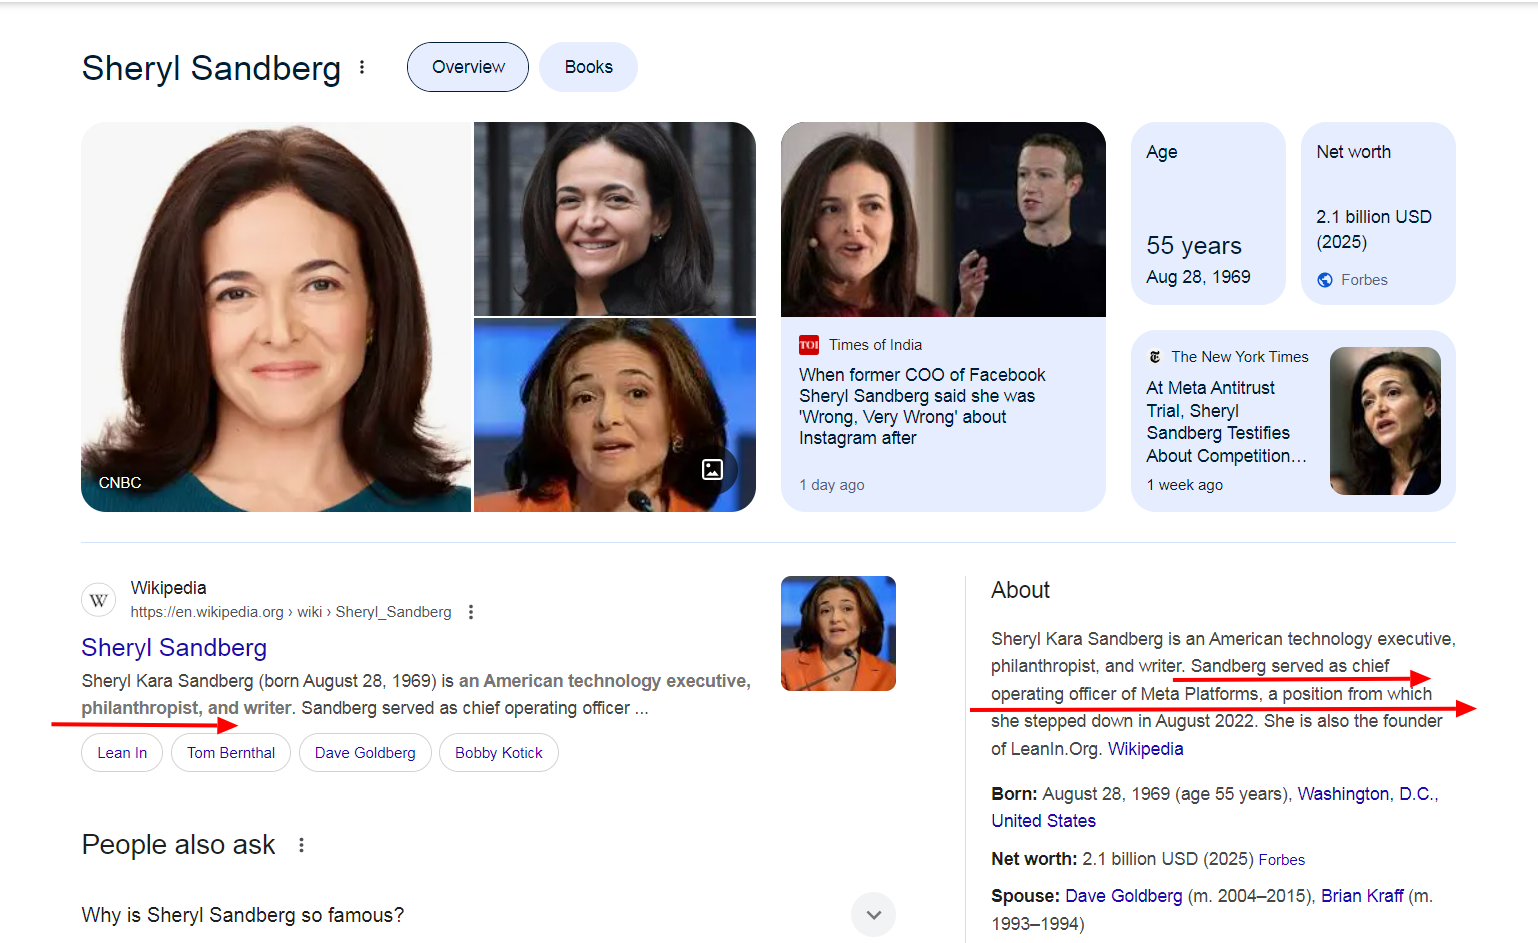Screen dimensions: 1538x943
Task: Click the 'Spouse:' label in About
Action: tap(1025, 896)
